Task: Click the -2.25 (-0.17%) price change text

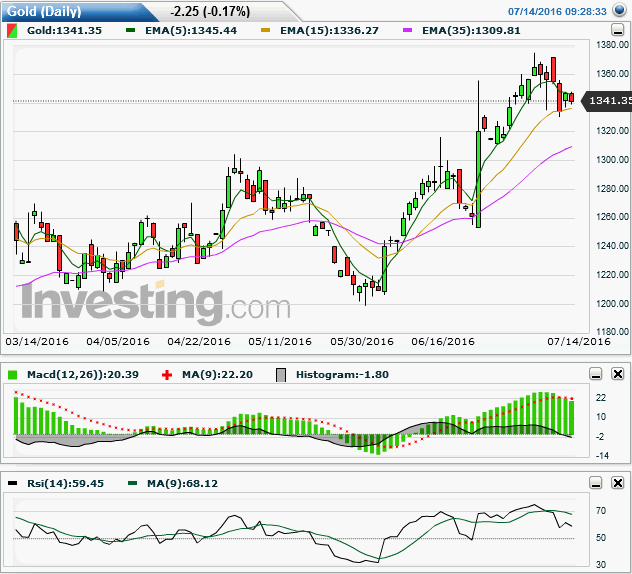Action: pyautogui.click(x=210, y=11)
